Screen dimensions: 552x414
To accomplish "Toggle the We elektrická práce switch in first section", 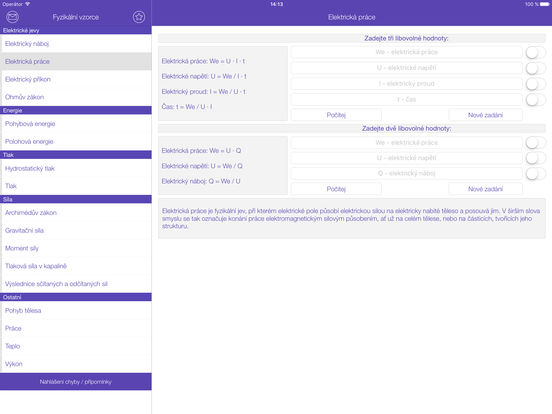I will 535,52.
